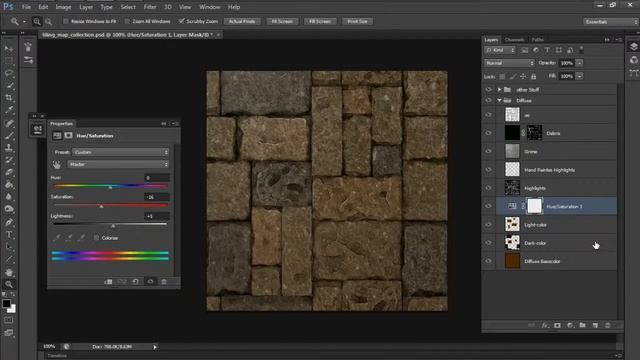
Task: Switch to the Channels tab
Action: [514, 40]
